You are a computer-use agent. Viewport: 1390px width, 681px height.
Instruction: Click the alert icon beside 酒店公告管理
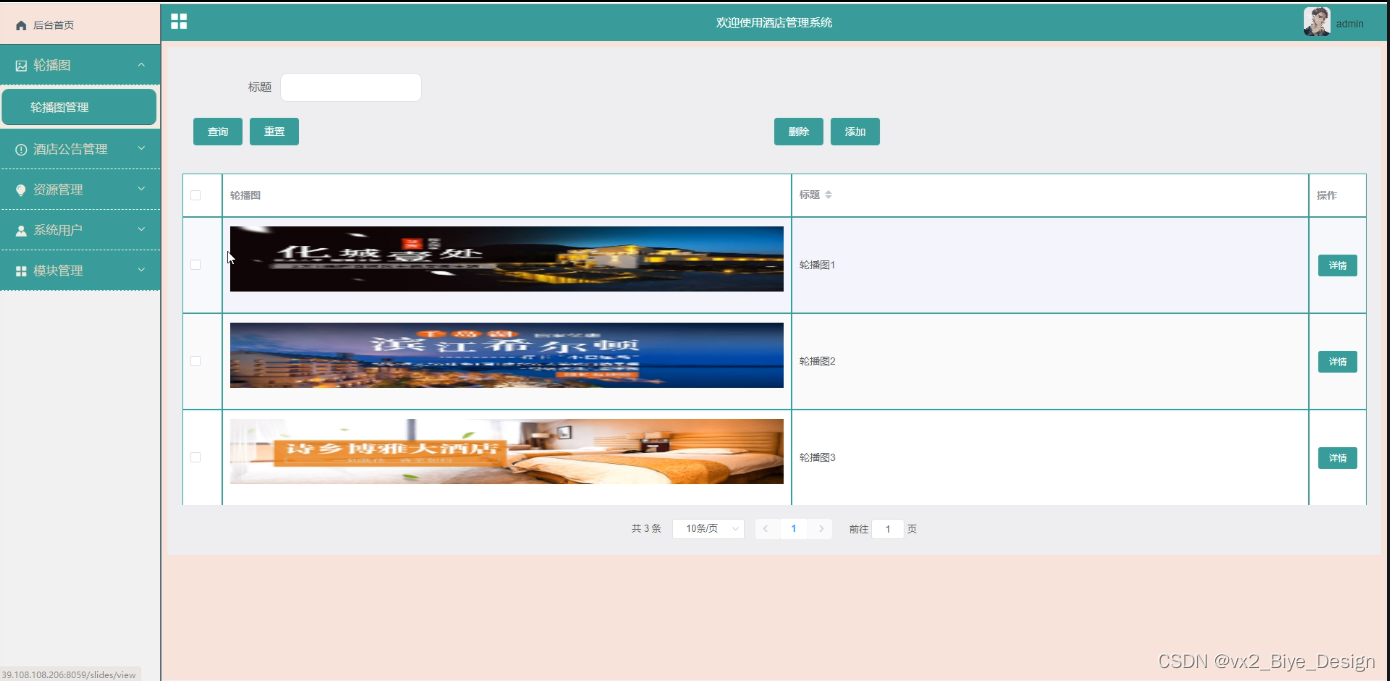pyautogui.click(x=21, y=149)
